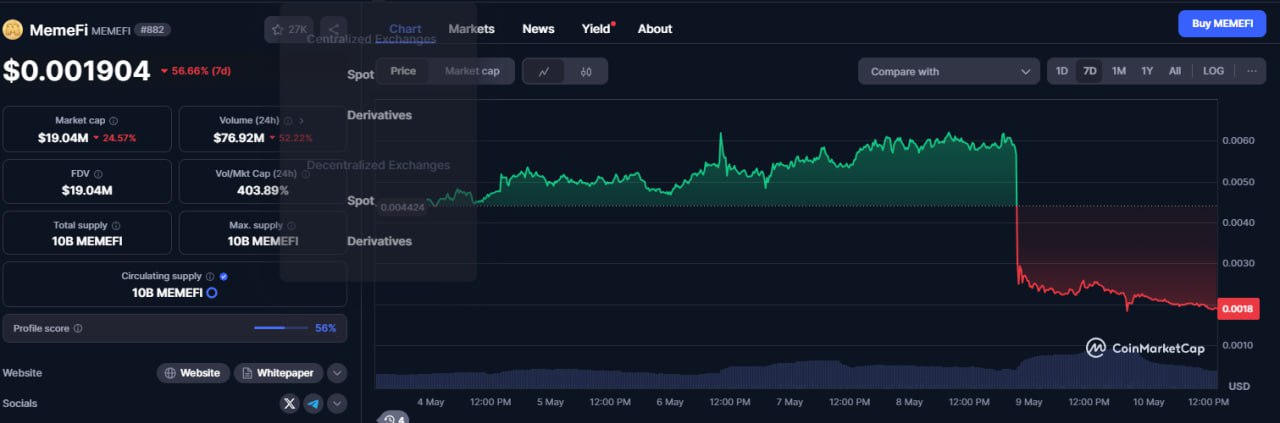Open the X (Twitter) social link
This screenshot has width=1280, height=423.
coord(290,403)
